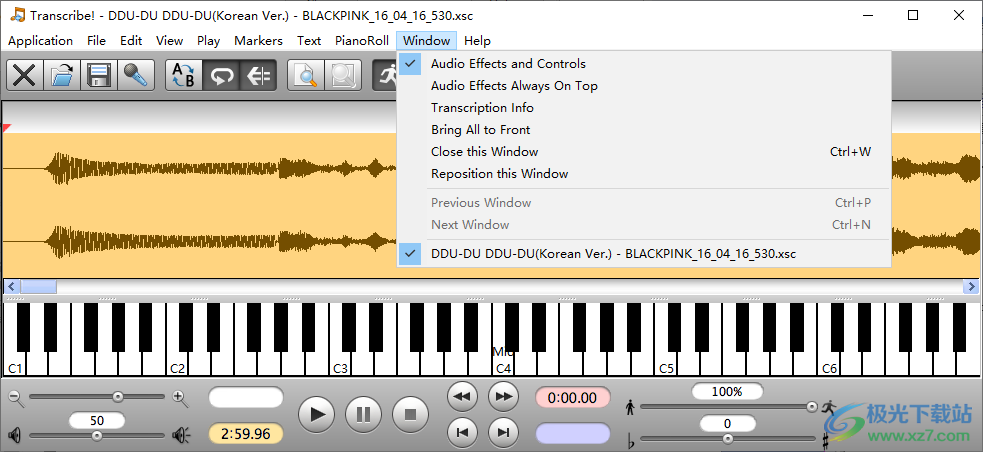Click the microphone record icon

point(136,76)
